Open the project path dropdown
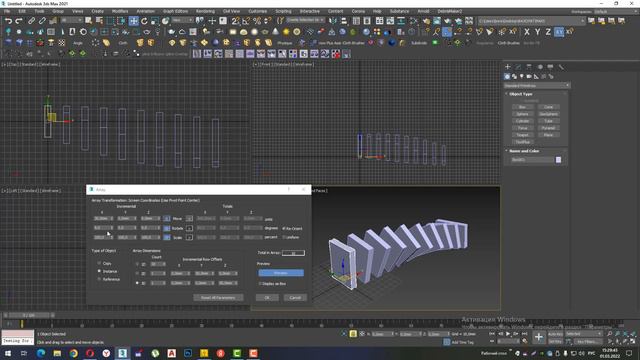The width and height of the screenshot is (640, 360). (x=532, y=21)
